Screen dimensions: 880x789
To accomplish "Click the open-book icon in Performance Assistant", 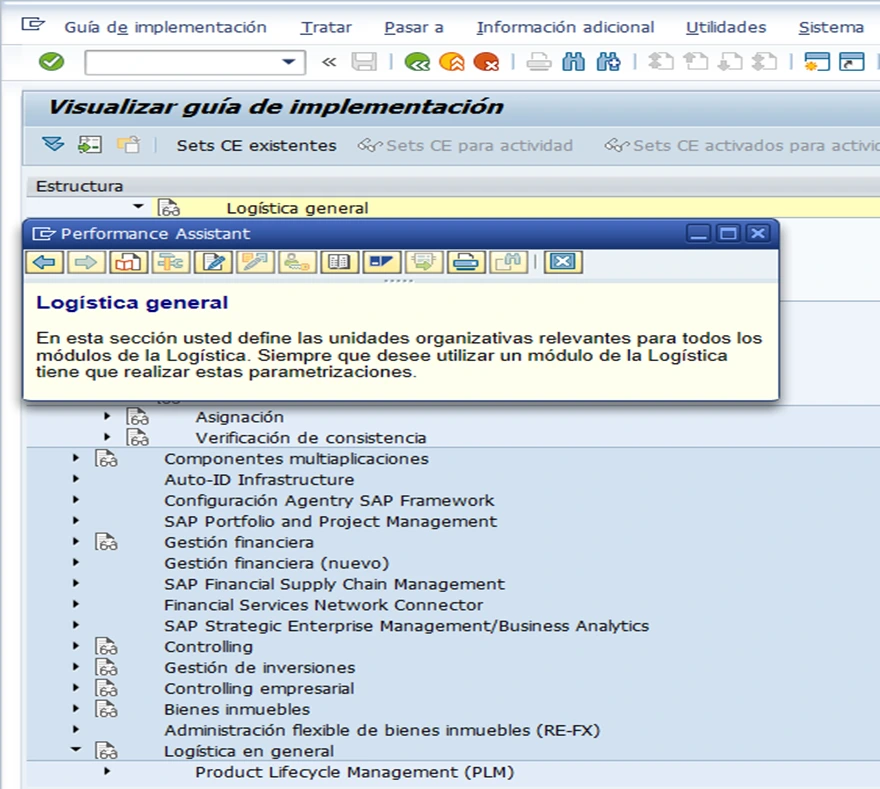I will tap(339, 262).
